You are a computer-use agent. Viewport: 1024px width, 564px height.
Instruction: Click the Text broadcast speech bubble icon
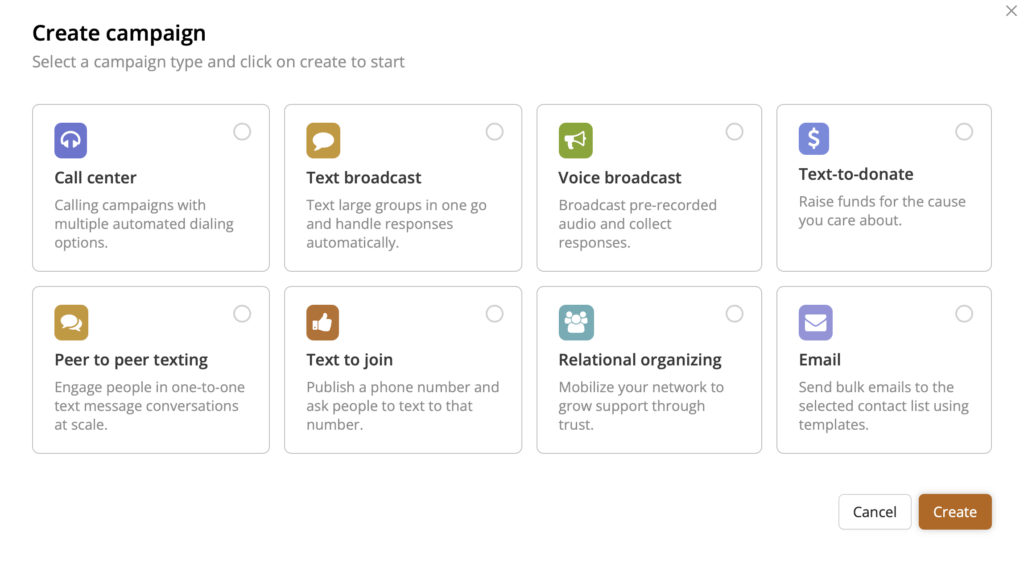323,141
